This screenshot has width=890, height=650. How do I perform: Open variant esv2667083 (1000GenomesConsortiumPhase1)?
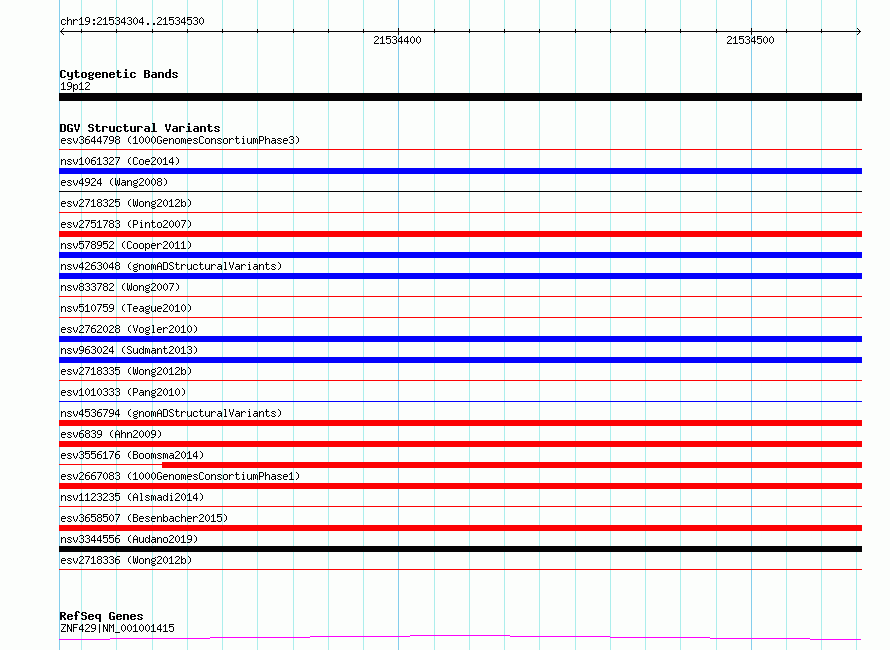[x=180, y=476]
